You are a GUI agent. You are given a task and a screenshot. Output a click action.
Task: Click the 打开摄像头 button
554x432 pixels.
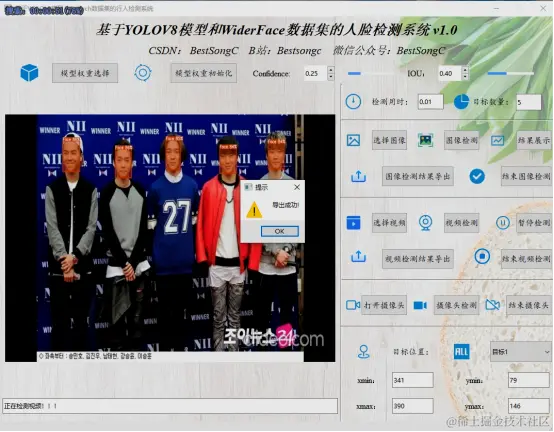[384, 305]
